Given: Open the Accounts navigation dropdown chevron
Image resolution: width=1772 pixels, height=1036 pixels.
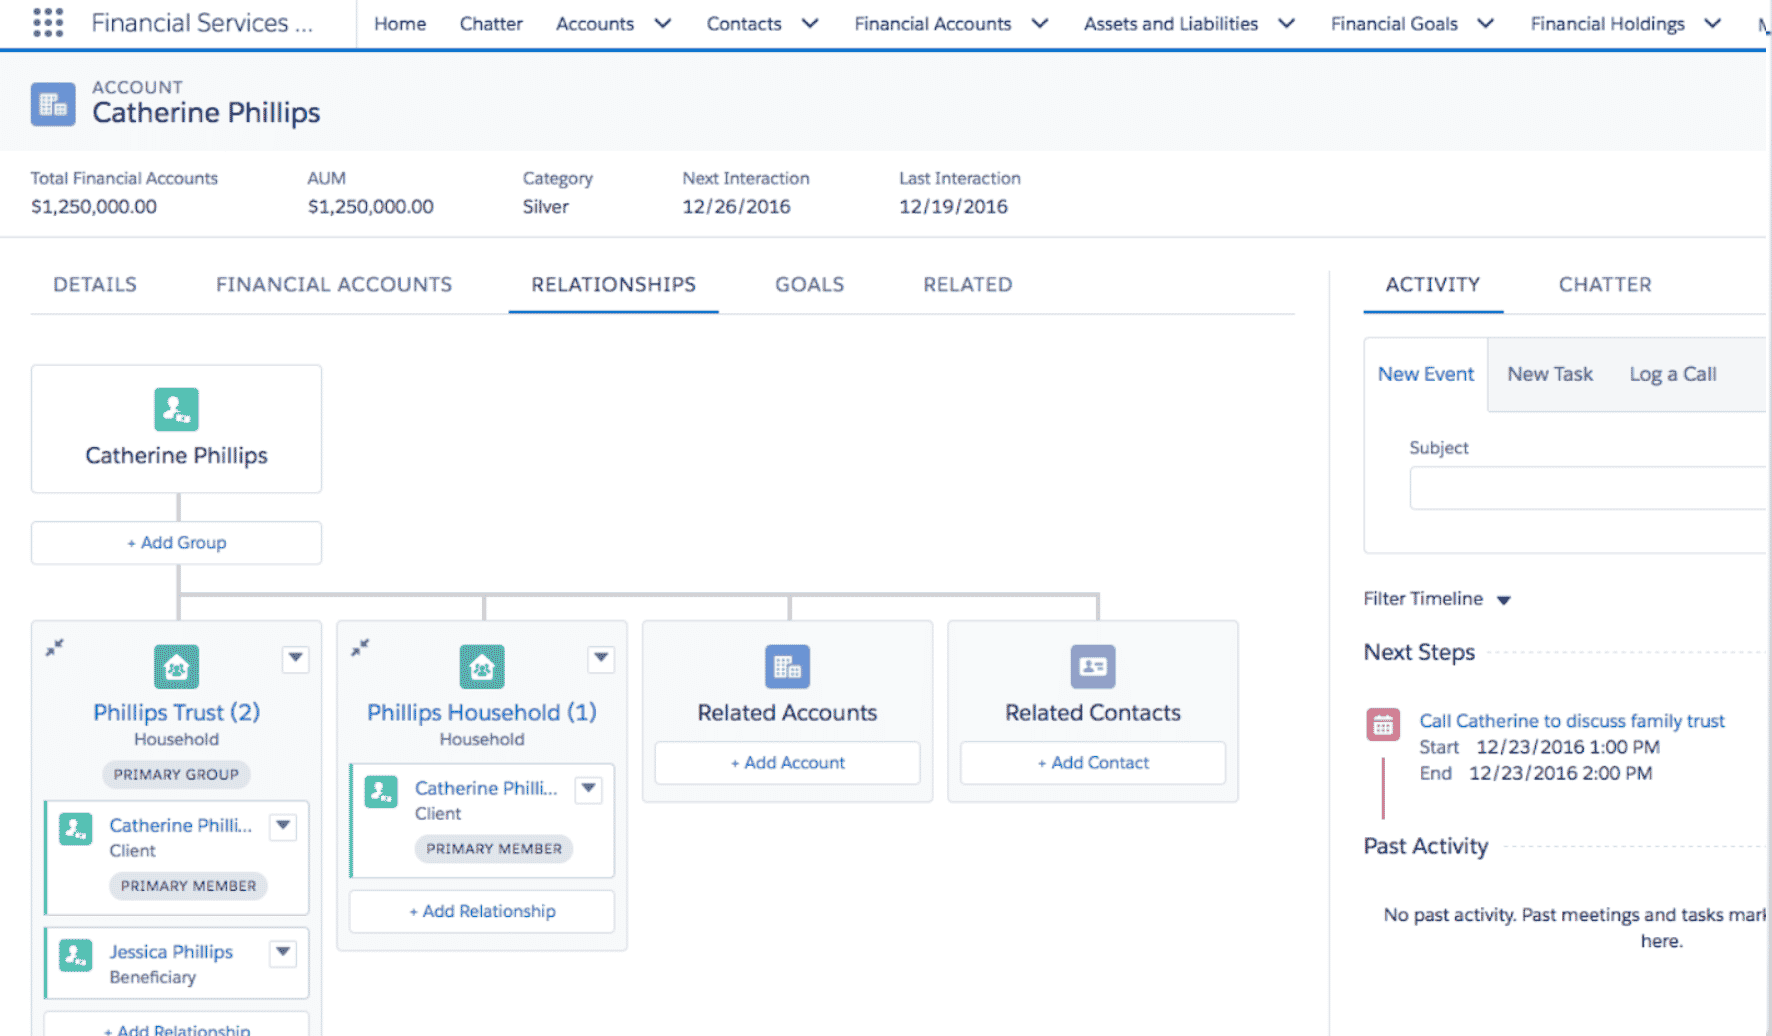Looking at the screenshot, I should (x=662, y=23).
